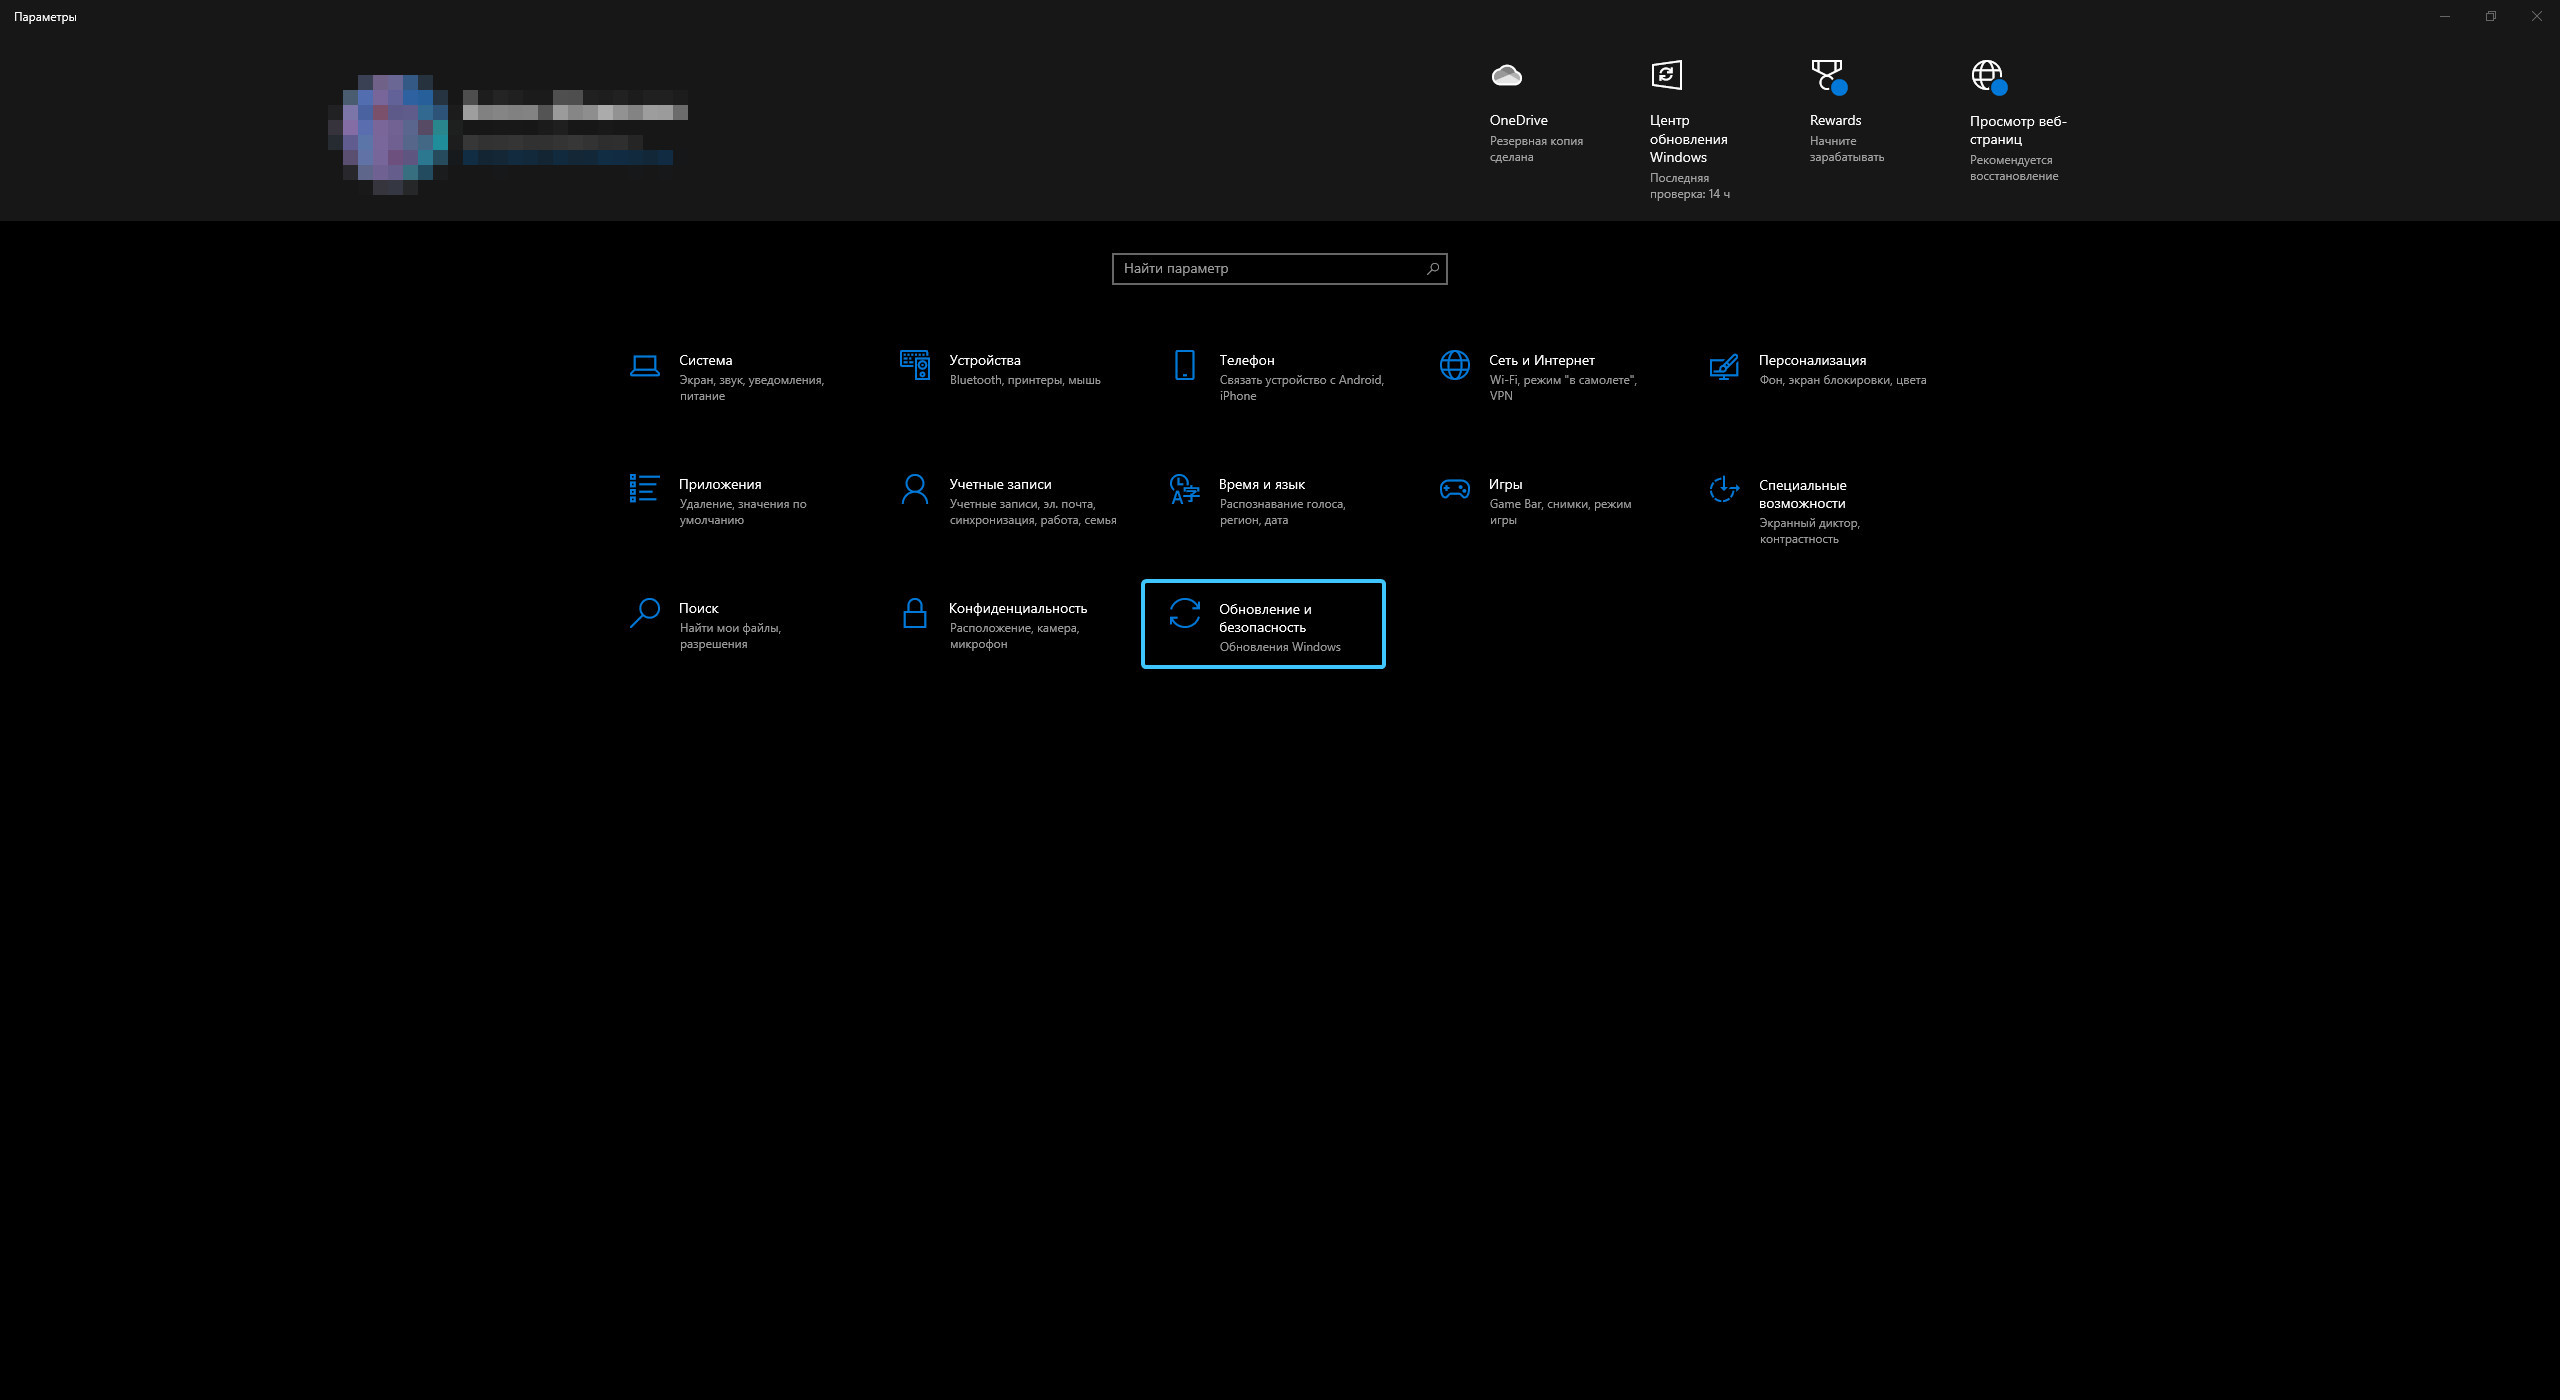Image resolution: width=2560 pixels, height=1400 pixels.
Task: Click the Телефон phone icon
Action: (x=1184, y=366)
